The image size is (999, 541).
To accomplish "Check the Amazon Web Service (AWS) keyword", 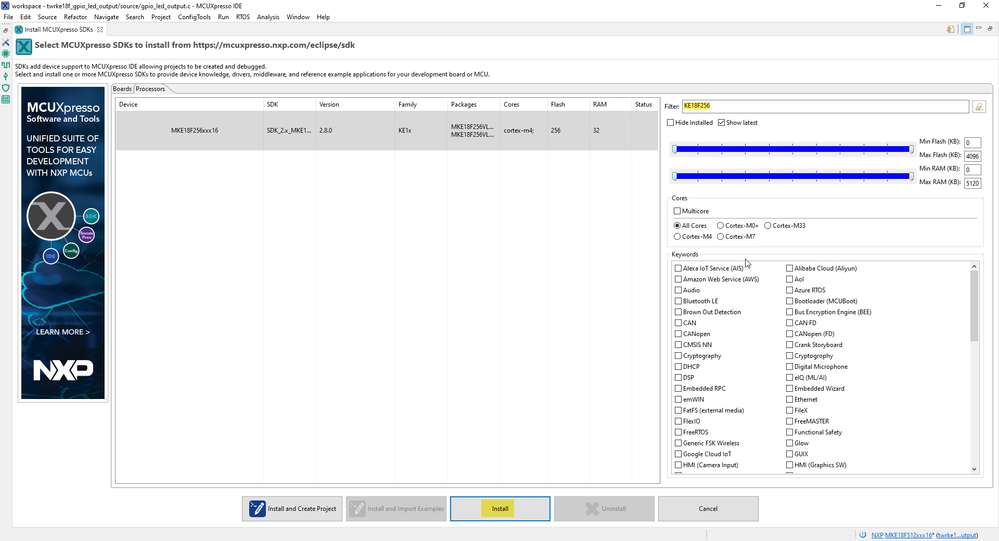I will point(678,279).
